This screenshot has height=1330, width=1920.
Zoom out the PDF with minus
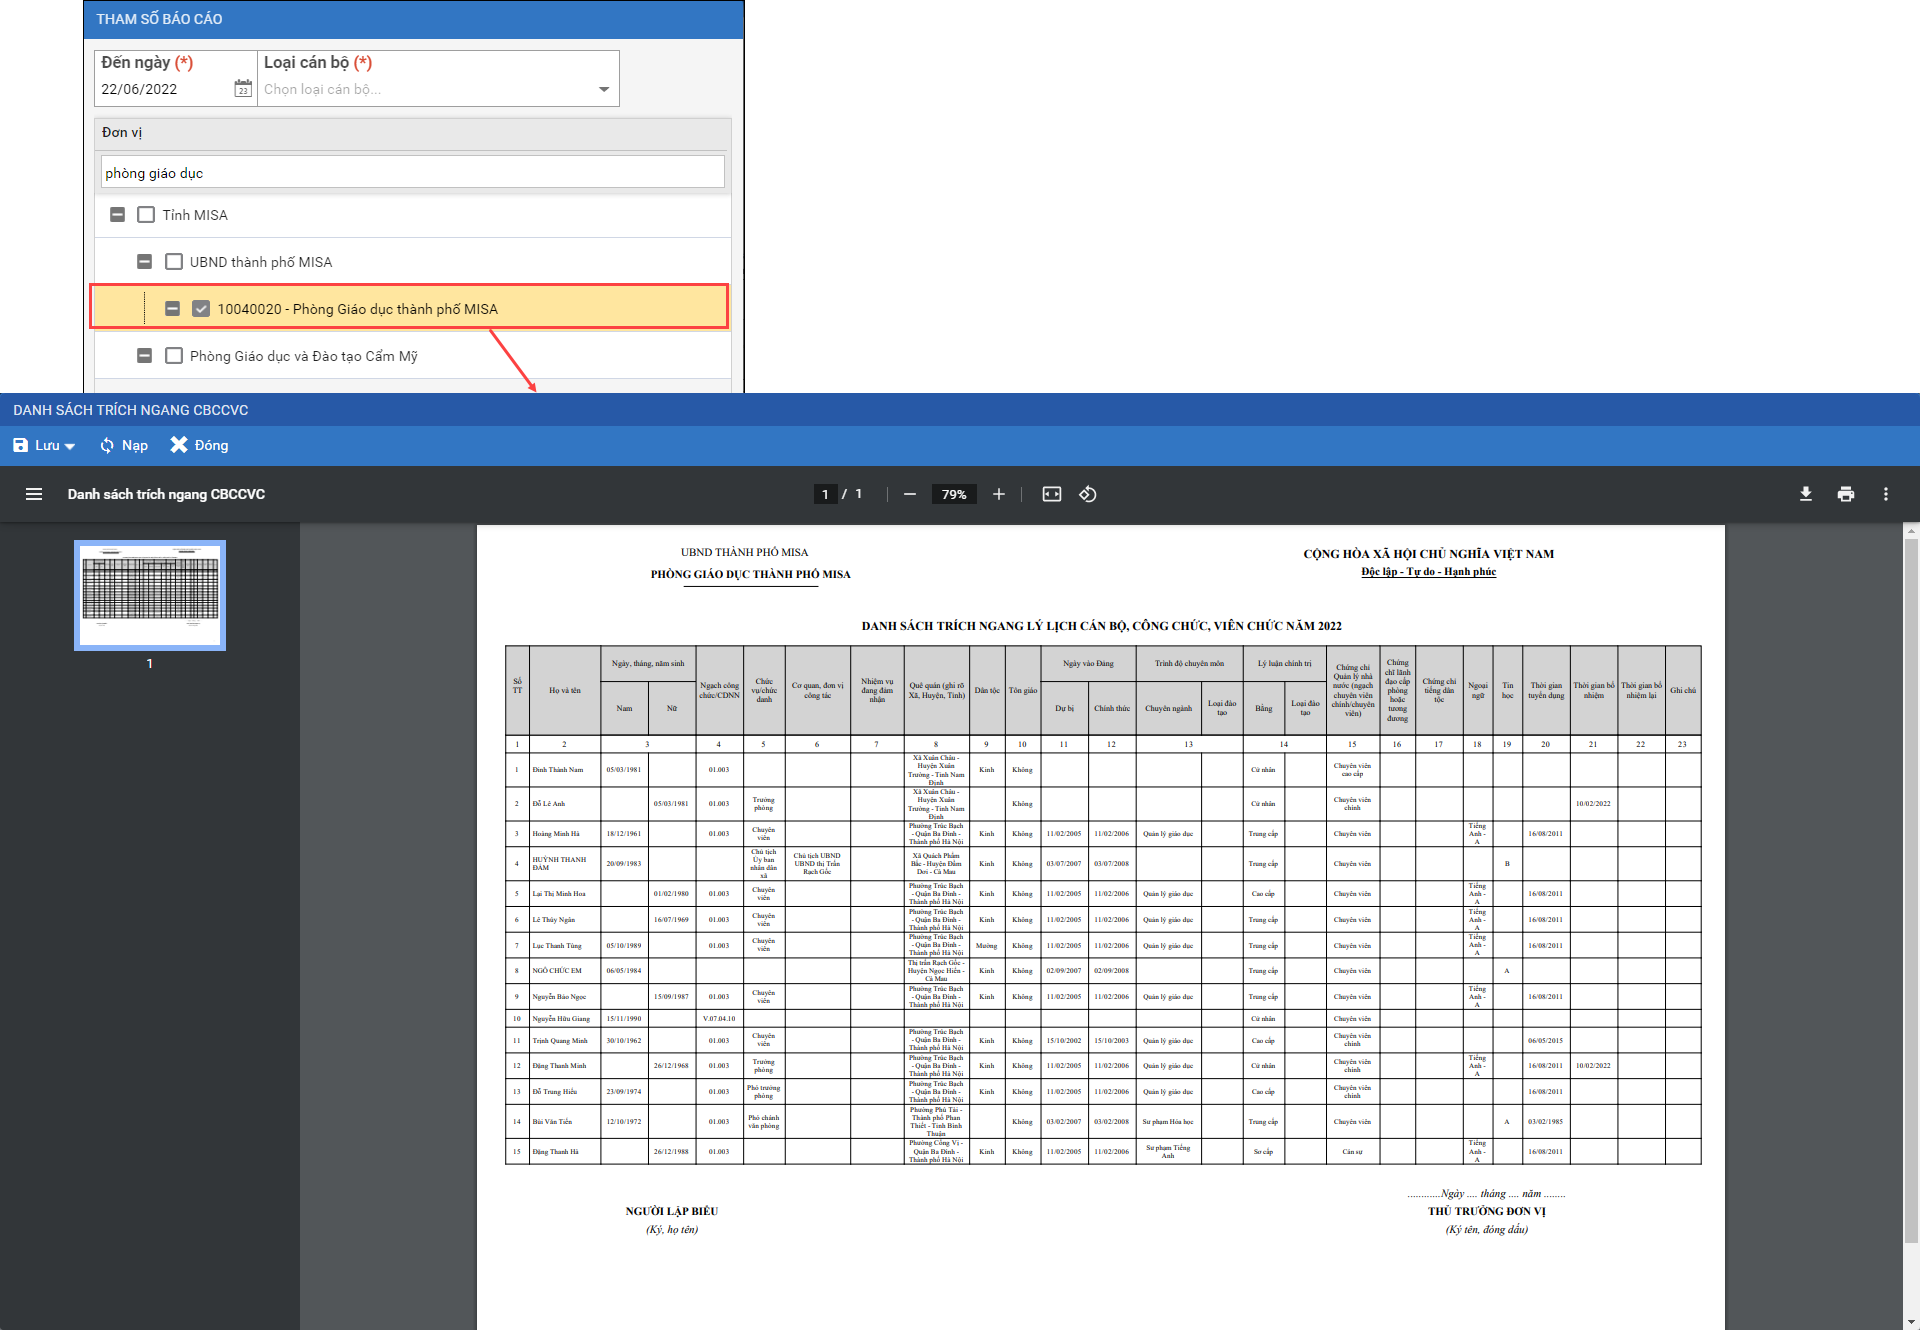click(x=909, y=494)
